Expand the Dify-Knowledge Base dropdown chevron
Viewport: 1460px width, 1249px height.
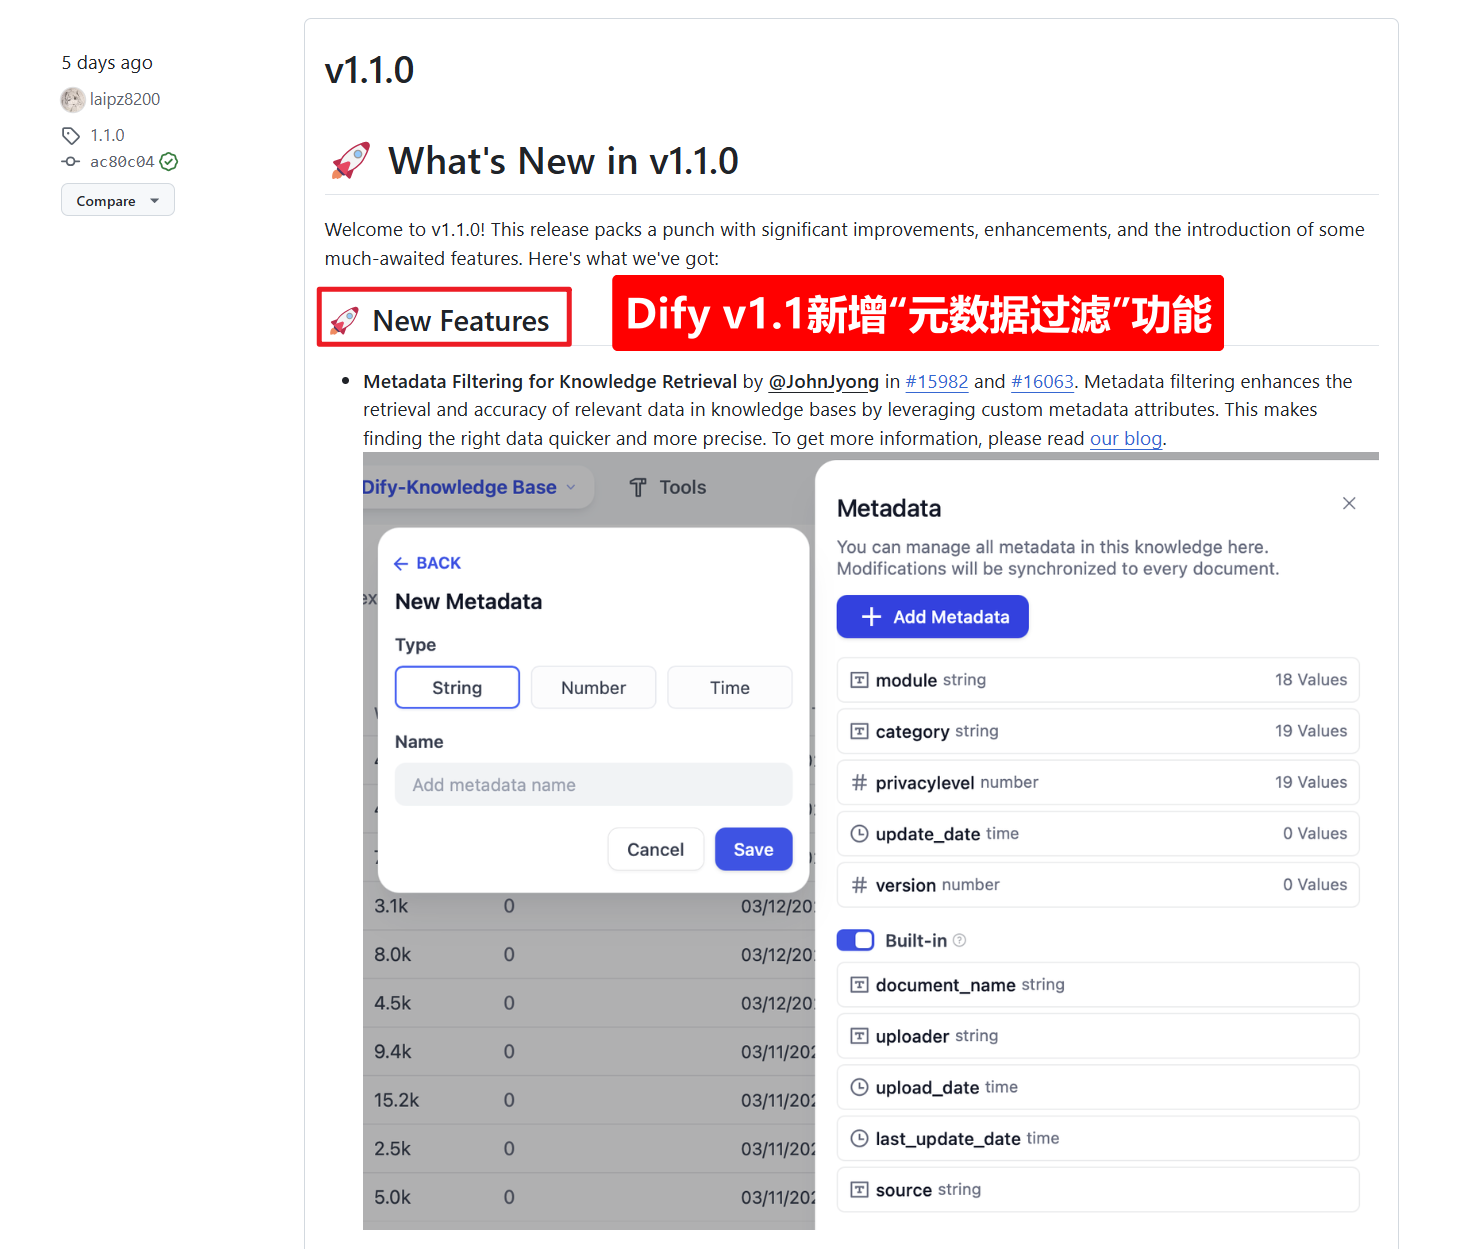[571, 487]
